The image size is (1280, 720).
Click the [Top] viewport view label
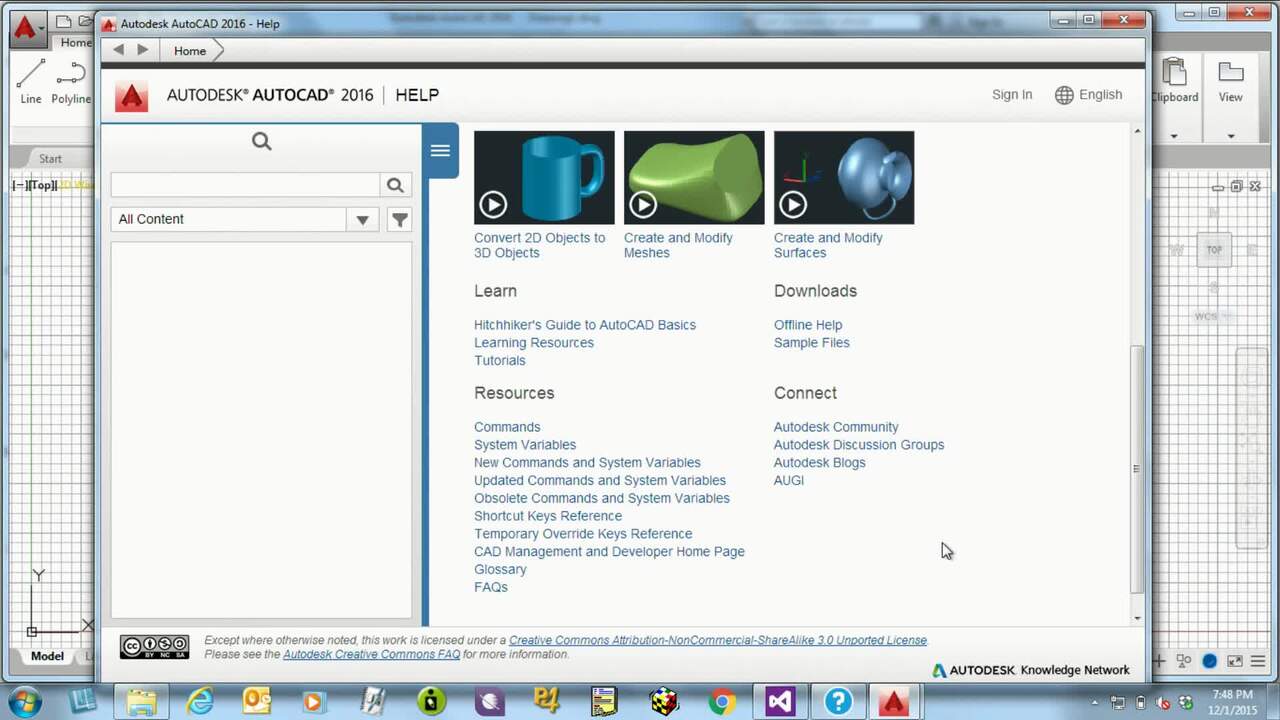pos(43,185)
